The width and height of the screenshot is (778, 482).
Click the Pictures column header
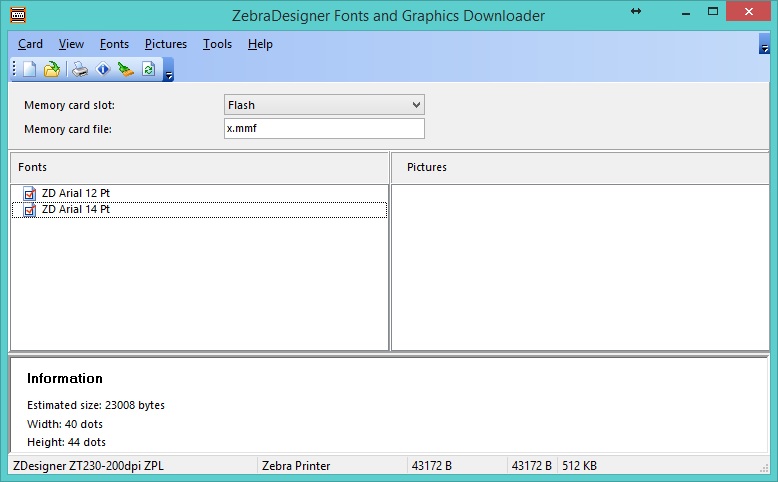click(580, 167)
